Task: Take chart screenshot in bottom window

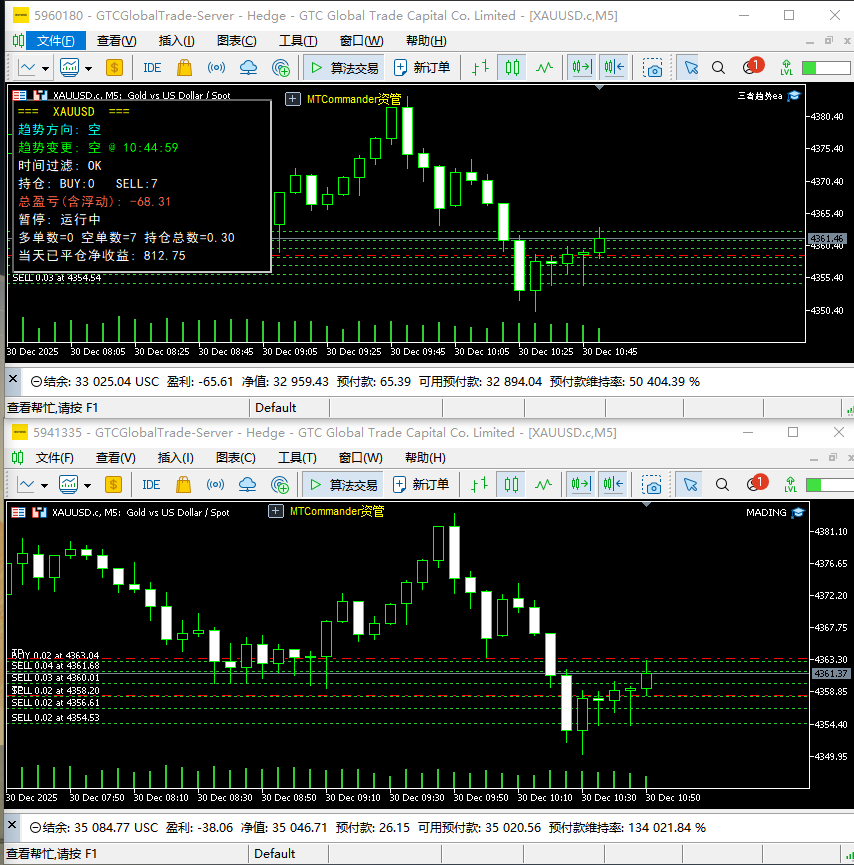Action: 652,485
